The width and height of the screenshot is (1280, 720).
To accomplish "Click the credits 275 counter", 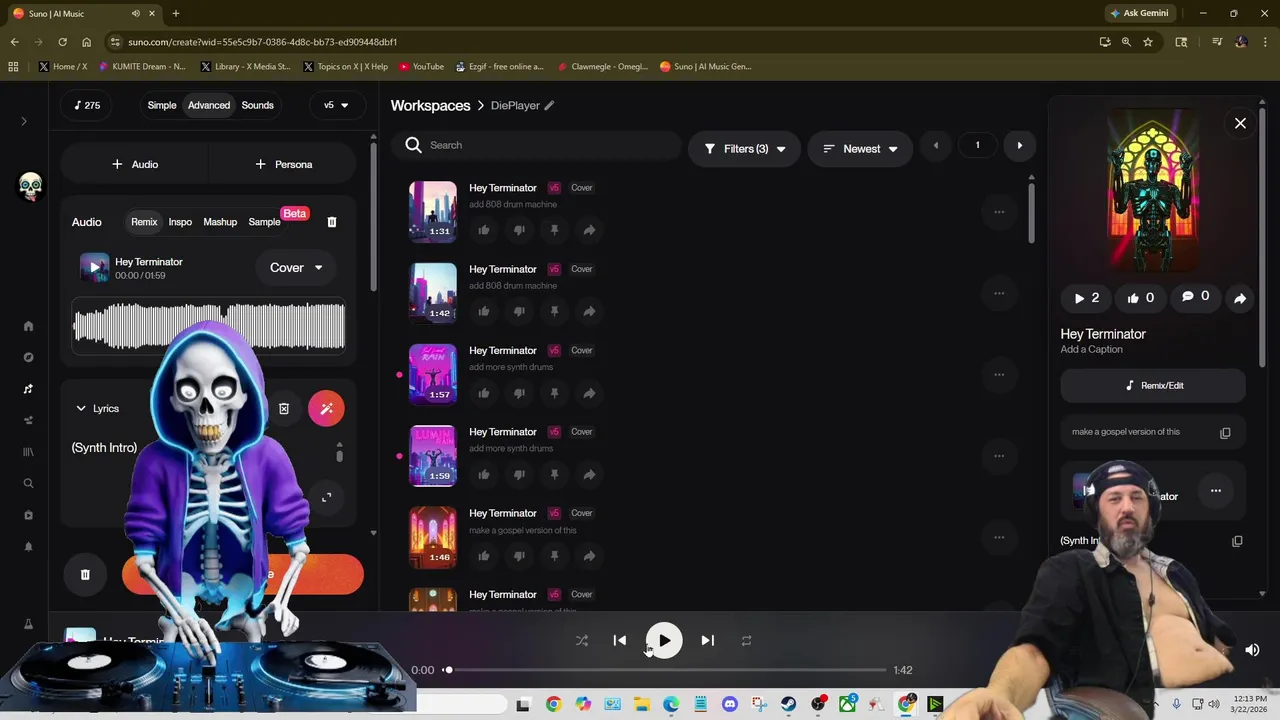I will tap(87, 105).
